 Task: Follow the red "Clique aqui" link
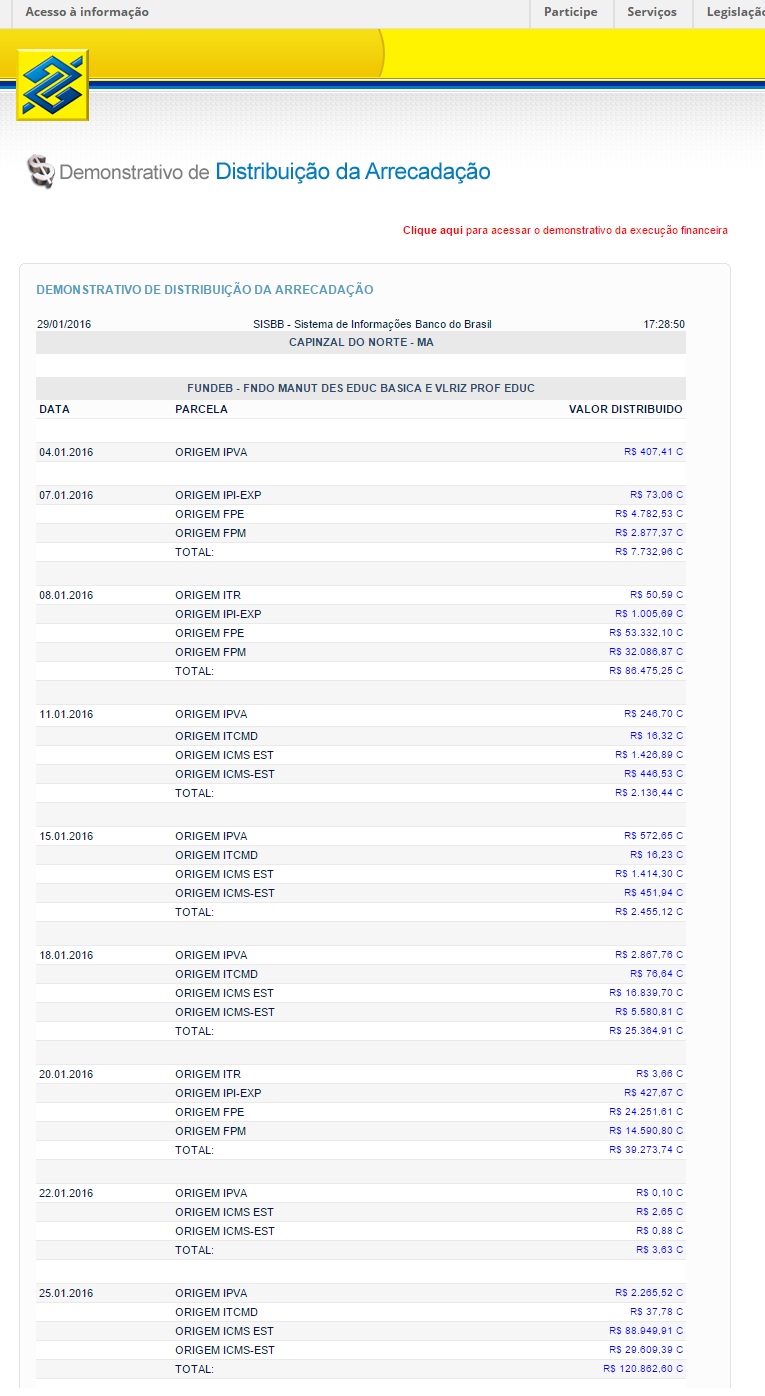[433, 231]
